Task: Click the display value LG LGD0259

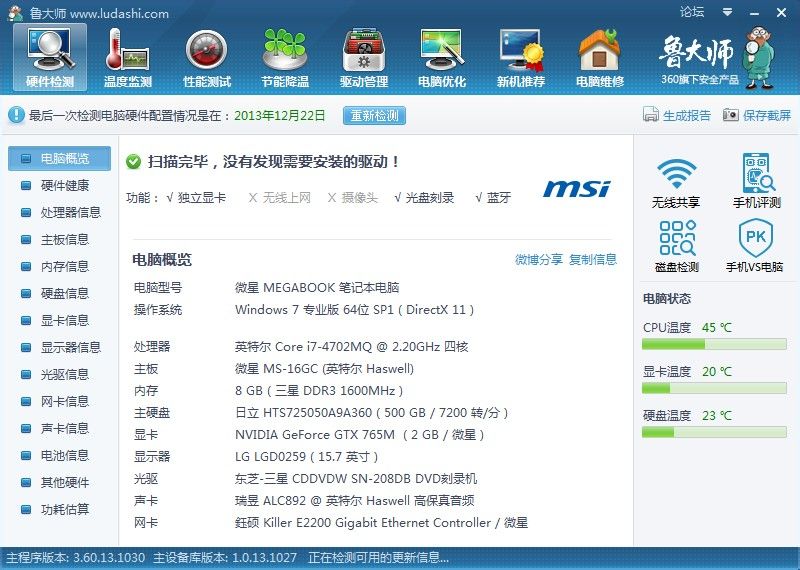Action: point(306,457)
